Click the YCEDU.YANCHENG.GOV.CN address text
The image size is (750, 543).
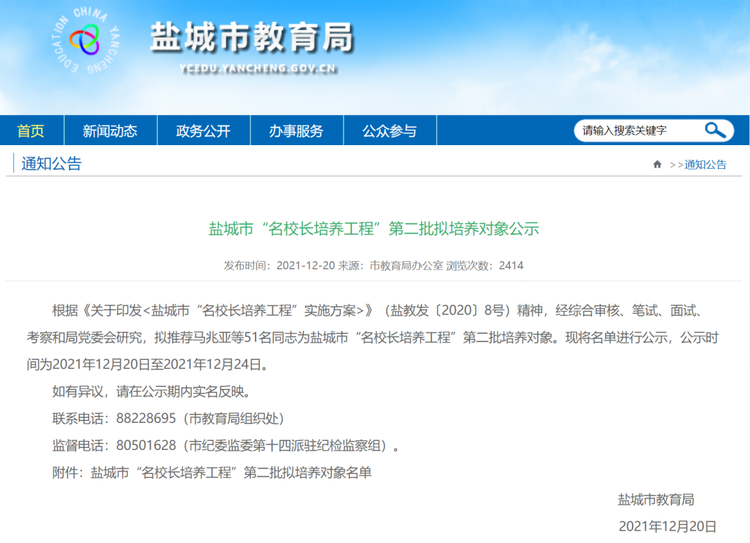click(258, 69)
